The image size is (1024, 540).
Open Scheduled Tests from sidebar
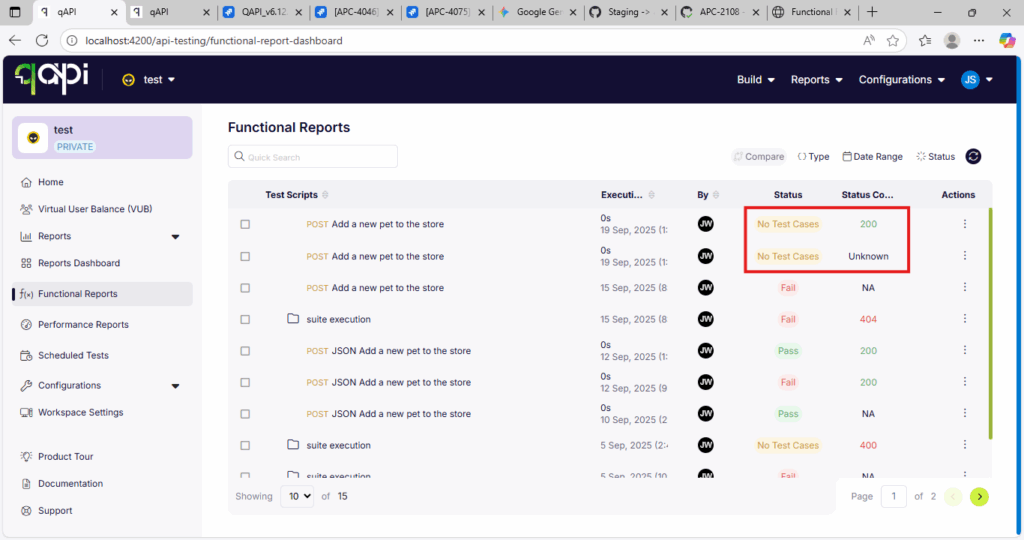[73, 355]
